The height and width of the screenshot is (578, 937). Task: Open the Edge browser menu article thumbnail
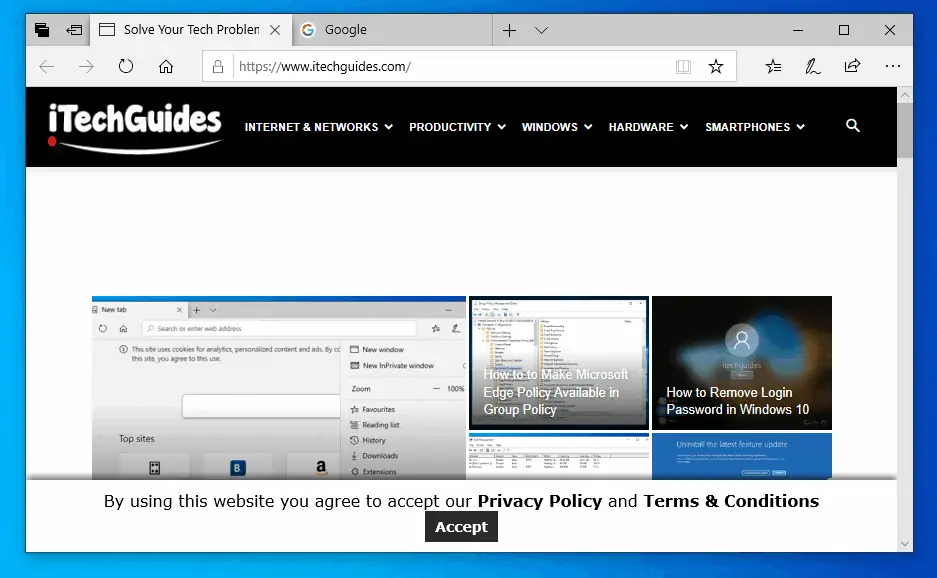(278, 387)
